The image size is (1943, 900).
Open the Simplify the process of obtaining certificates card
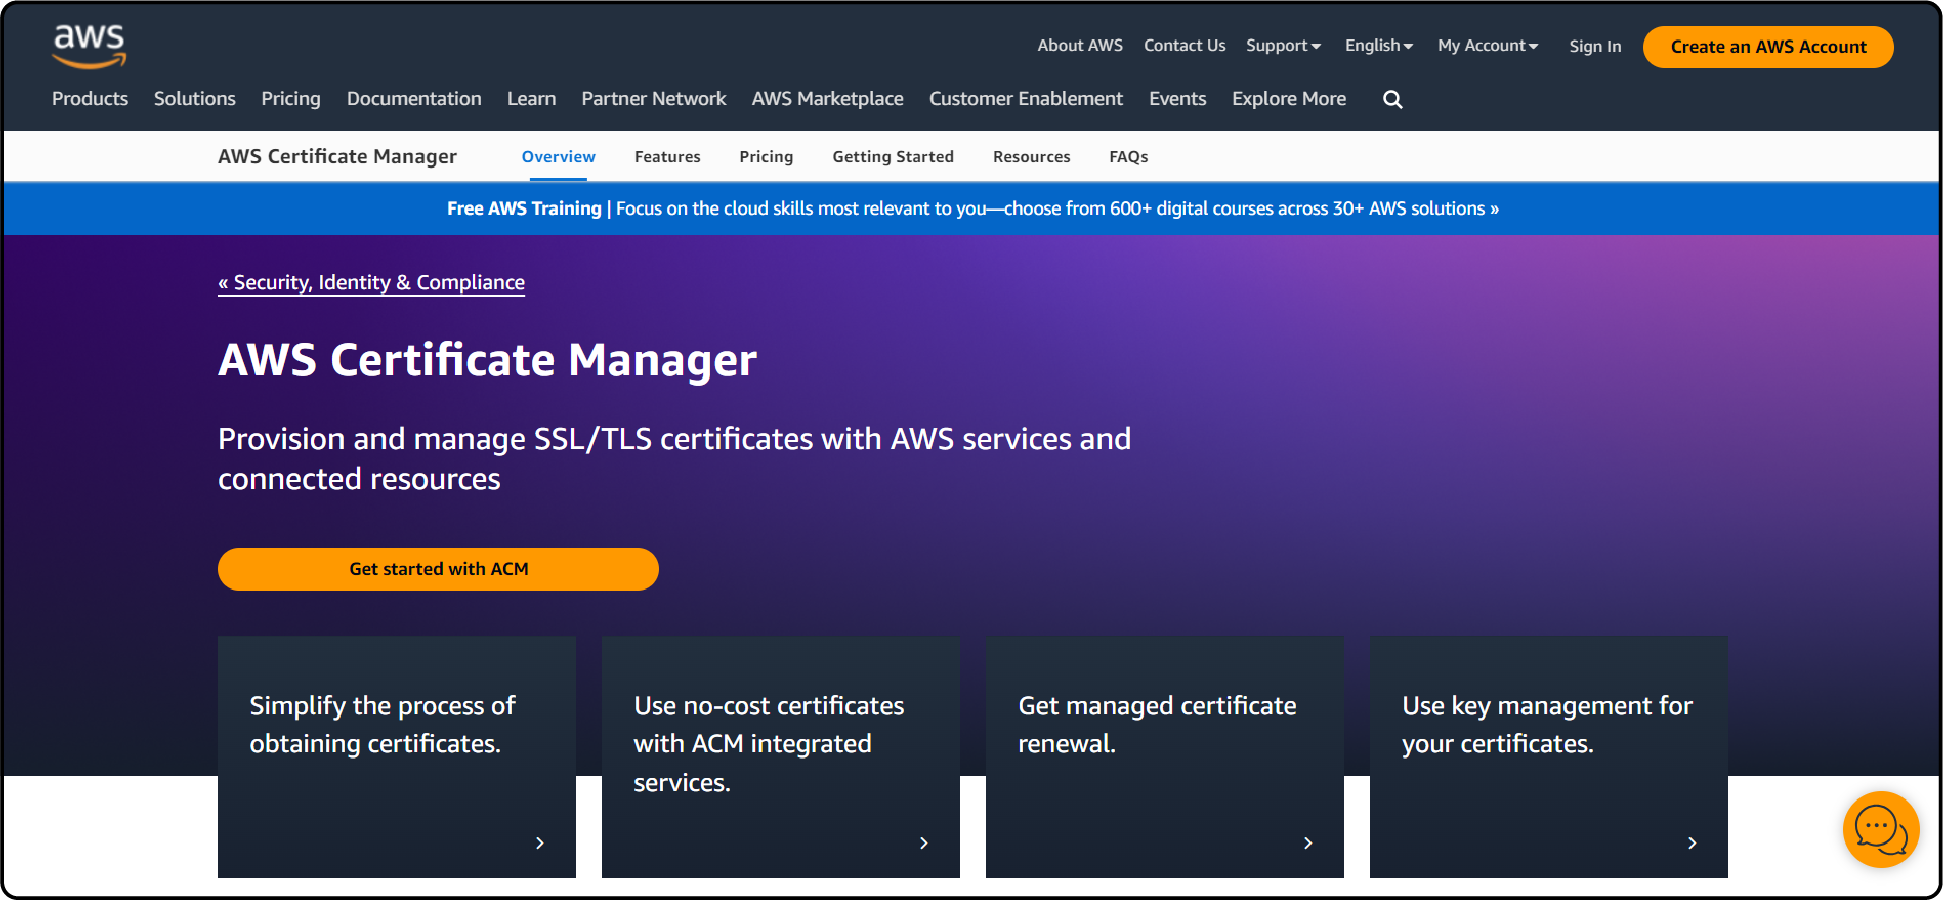397,757
